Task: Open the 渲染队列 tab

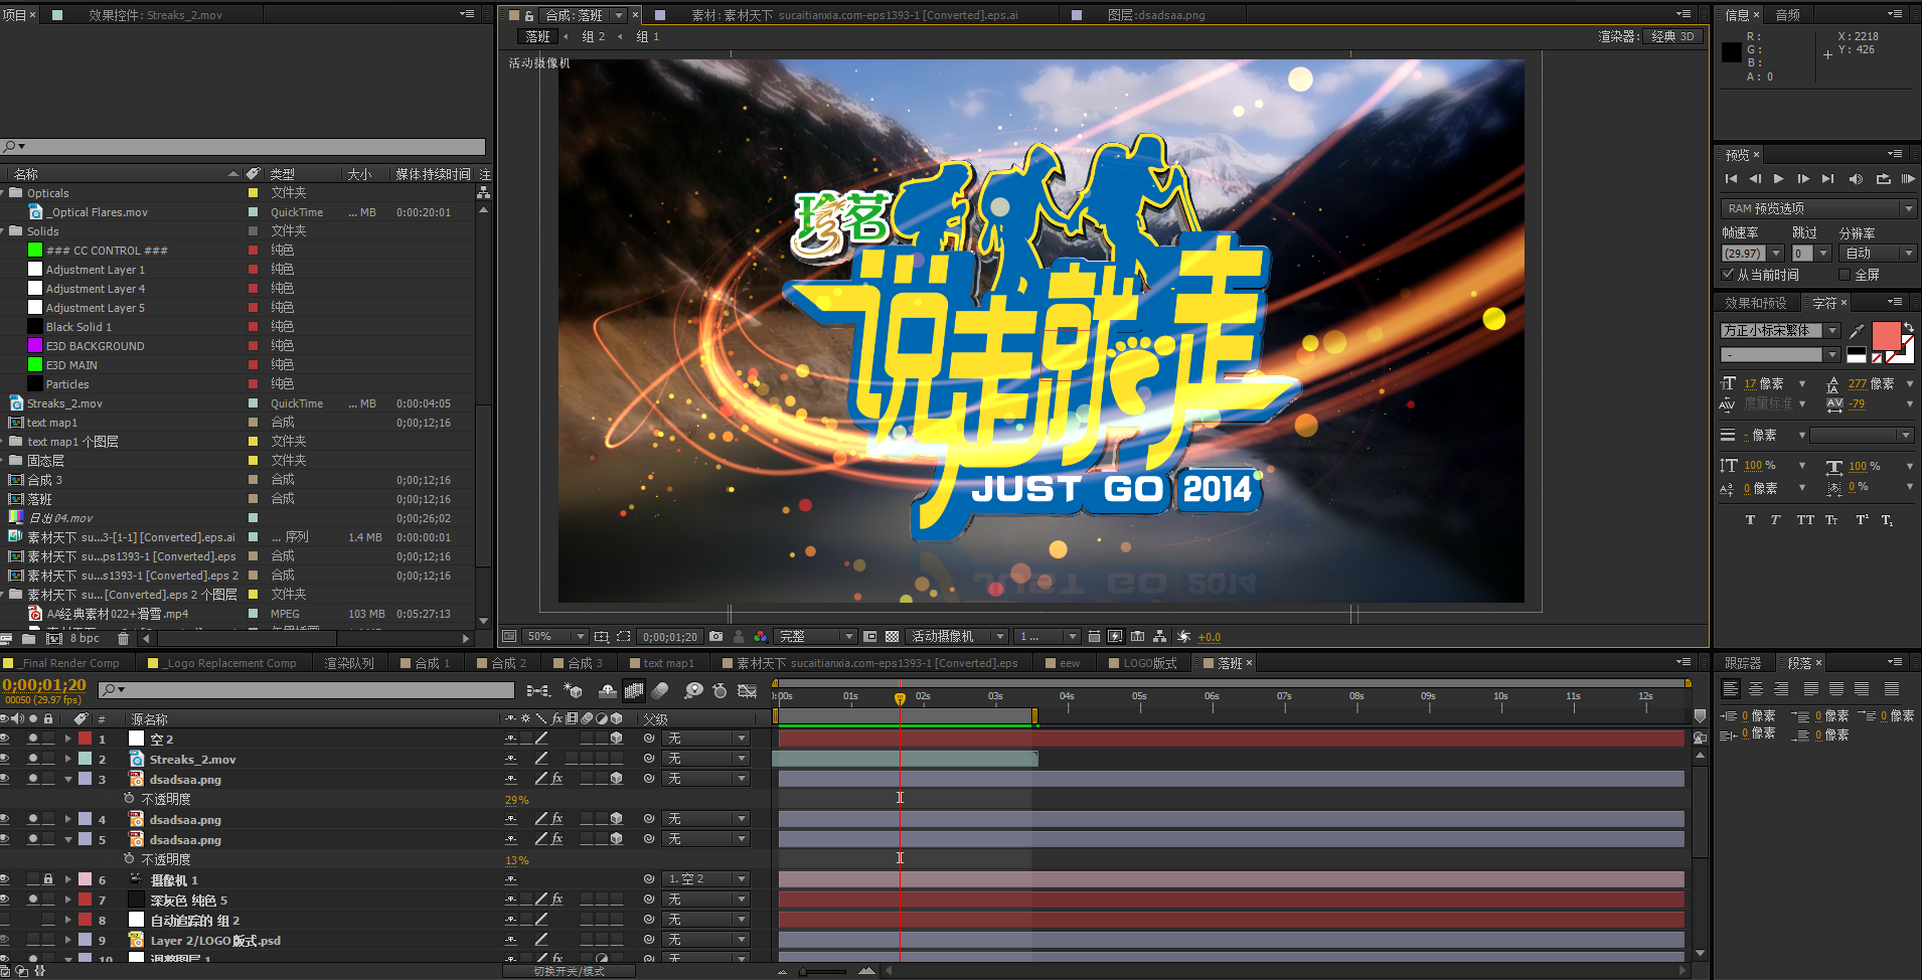Action: [x=349, y=663]
